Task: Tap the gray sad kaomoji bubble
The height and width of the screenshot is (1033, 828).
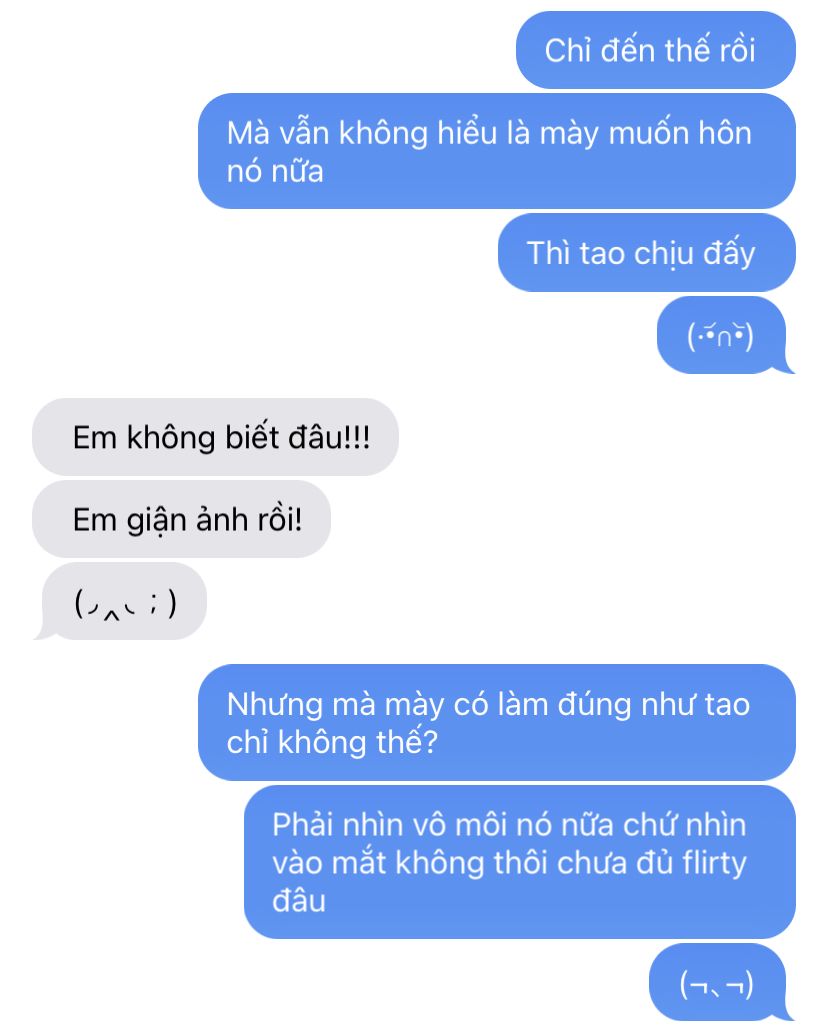Action: [121, 601]
